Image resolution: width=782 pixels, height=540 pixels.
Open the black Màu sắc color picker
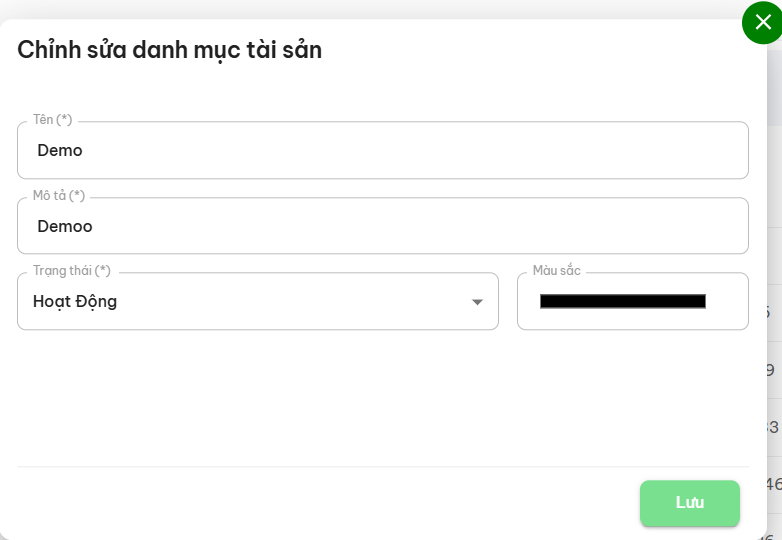[x=622, y=301]
